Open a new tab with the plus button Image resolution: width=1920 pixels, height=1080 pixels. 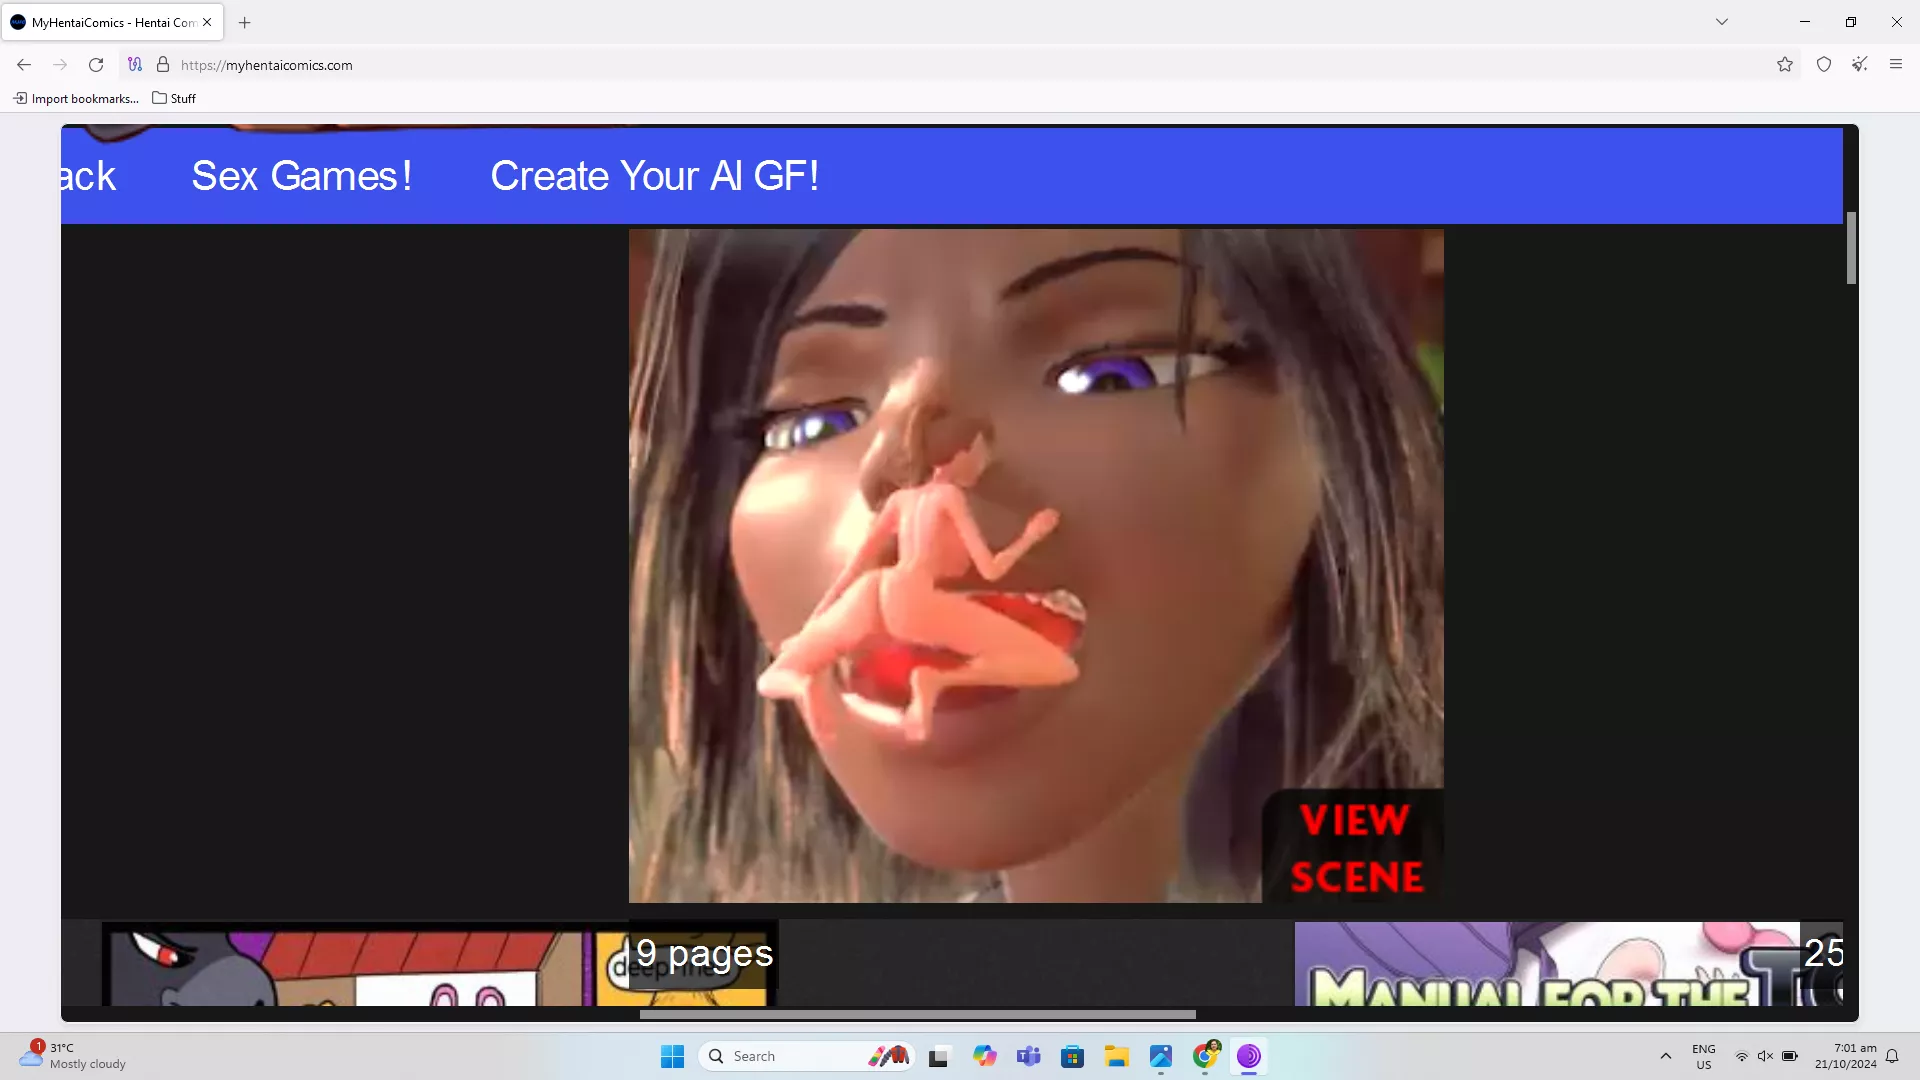pyautogui.click(x=245, y=22)
